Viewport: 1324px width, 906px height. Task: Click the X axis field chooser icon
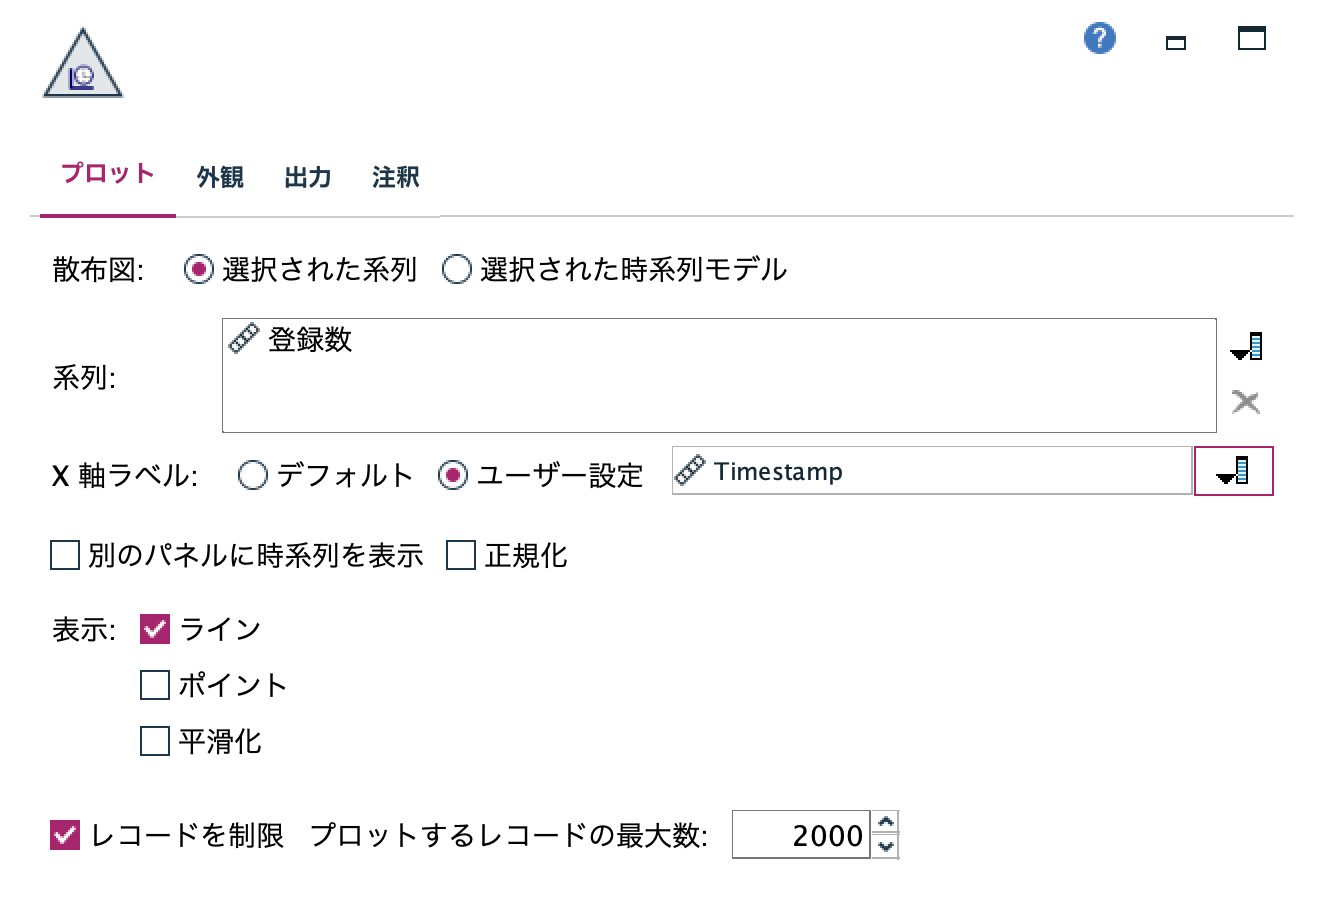tap(1233, 471)
